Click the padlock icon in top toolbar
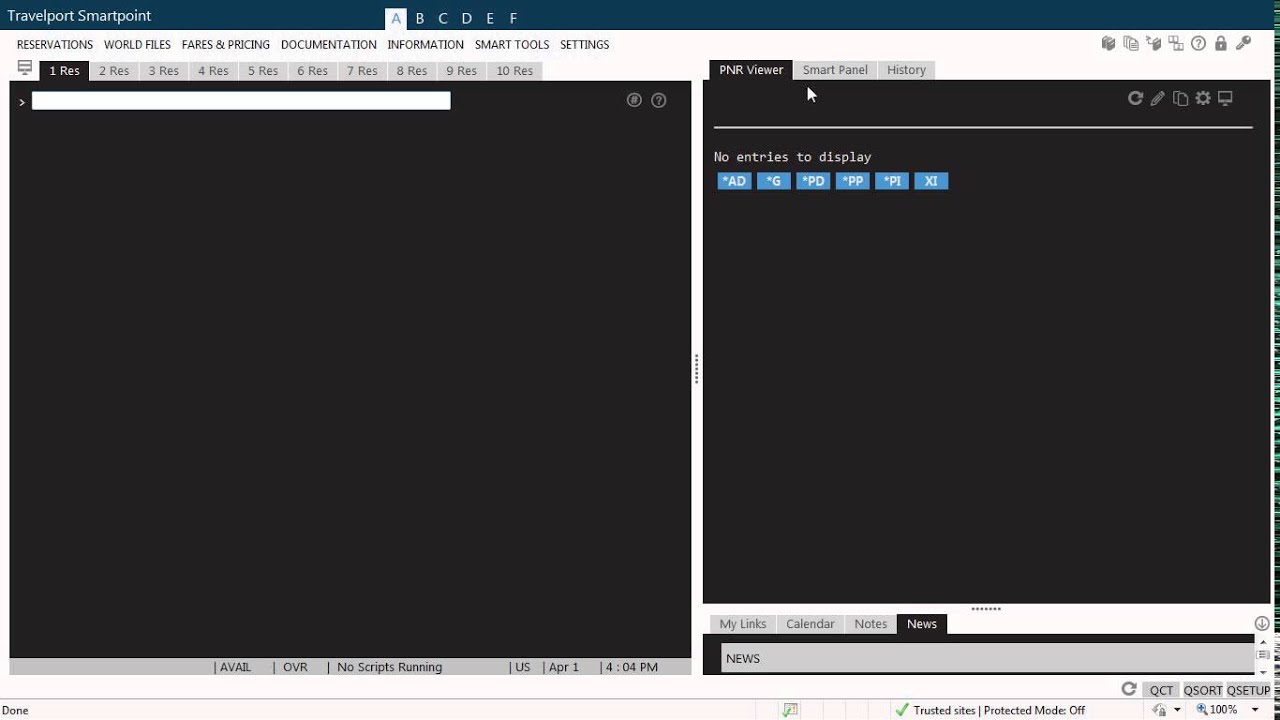 (1221, 44)
